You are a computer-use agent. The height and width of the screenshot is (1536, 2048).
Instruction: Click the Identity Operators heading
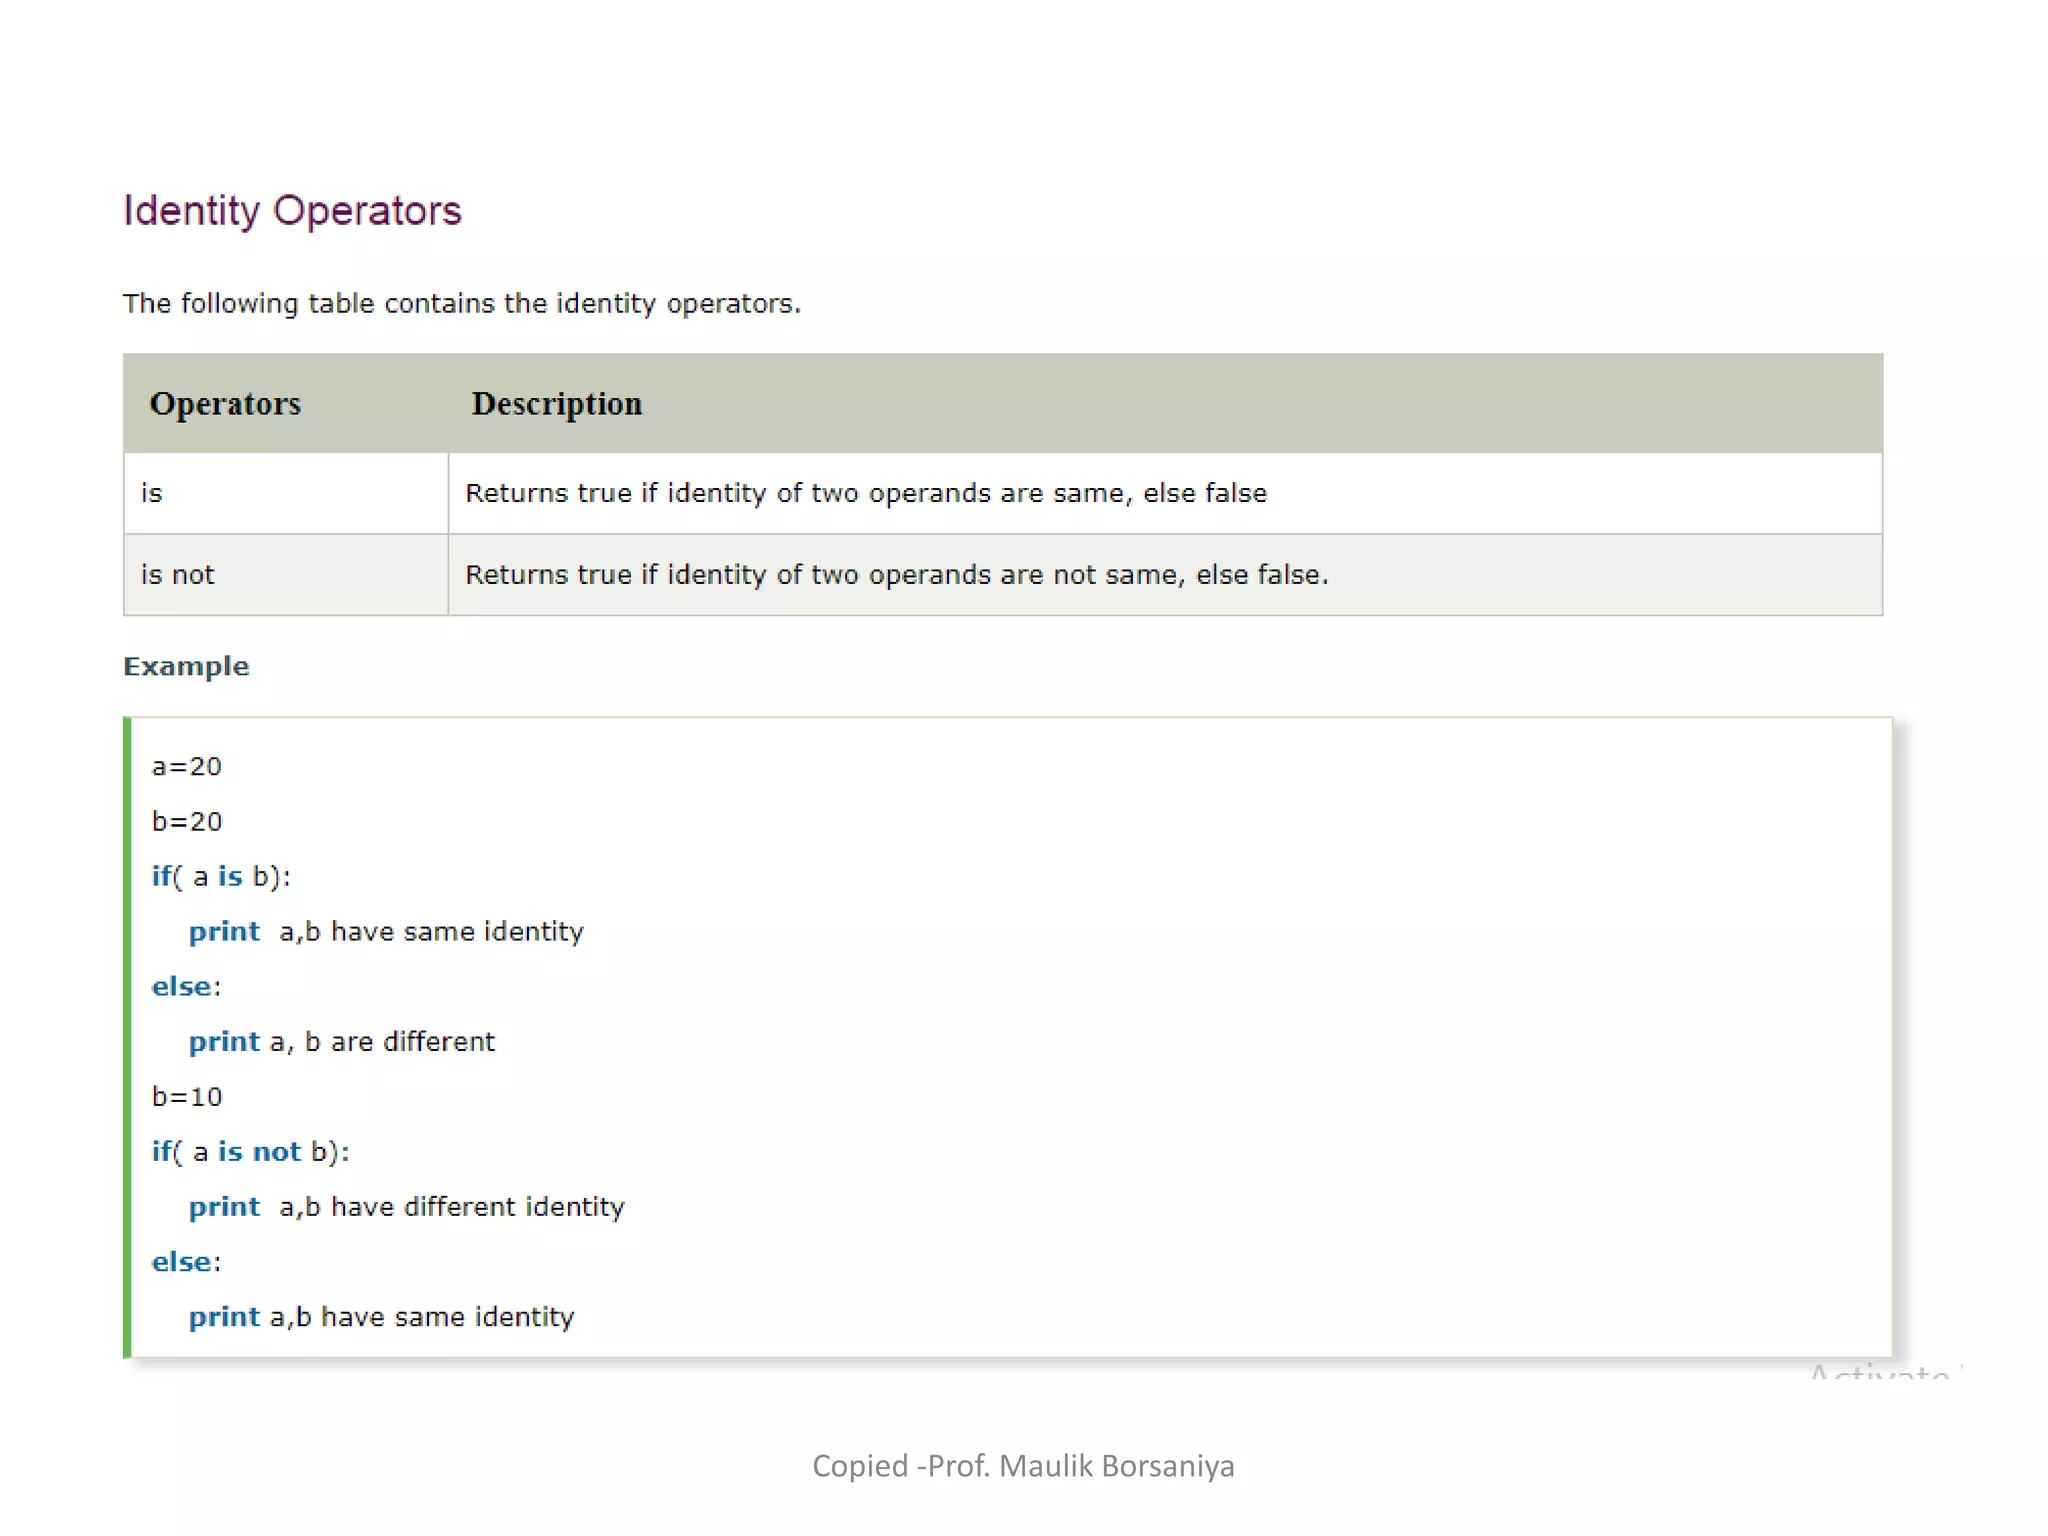292,211
